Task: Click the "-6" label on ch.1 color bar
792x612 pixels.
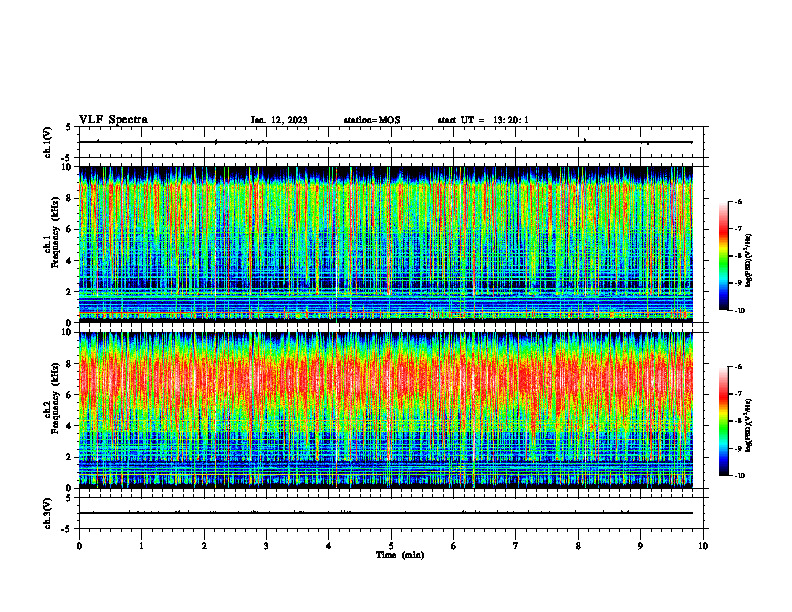Action: (738, 201)
